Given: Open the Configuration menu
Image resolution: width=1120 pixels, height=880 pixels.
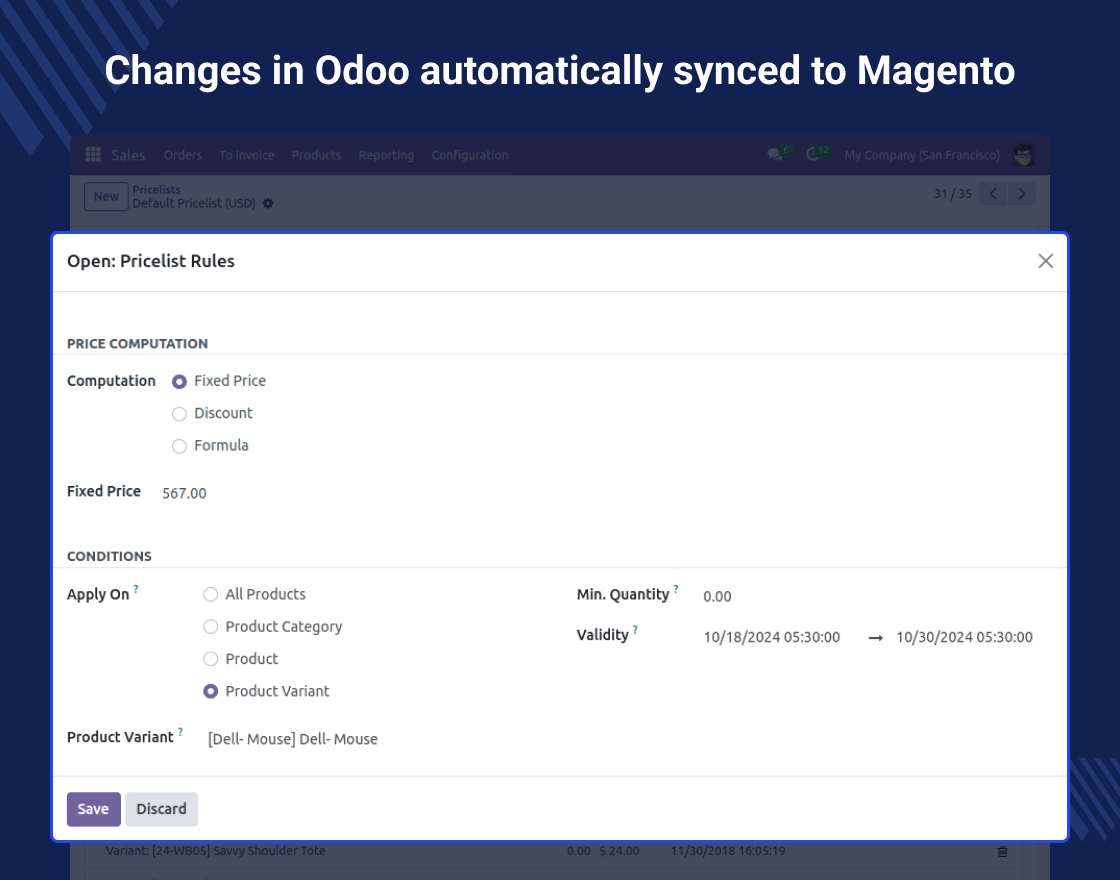Looking at the screenshot, I should 469,155.
